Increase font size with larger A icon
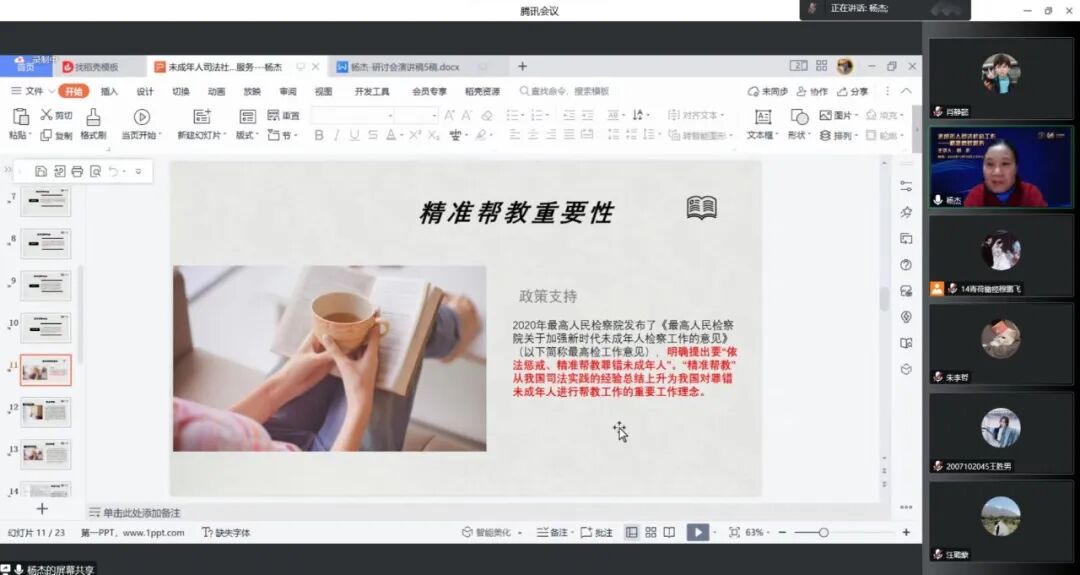Image resolution: width=1080 pixels, height=575 pixels. 449,115
